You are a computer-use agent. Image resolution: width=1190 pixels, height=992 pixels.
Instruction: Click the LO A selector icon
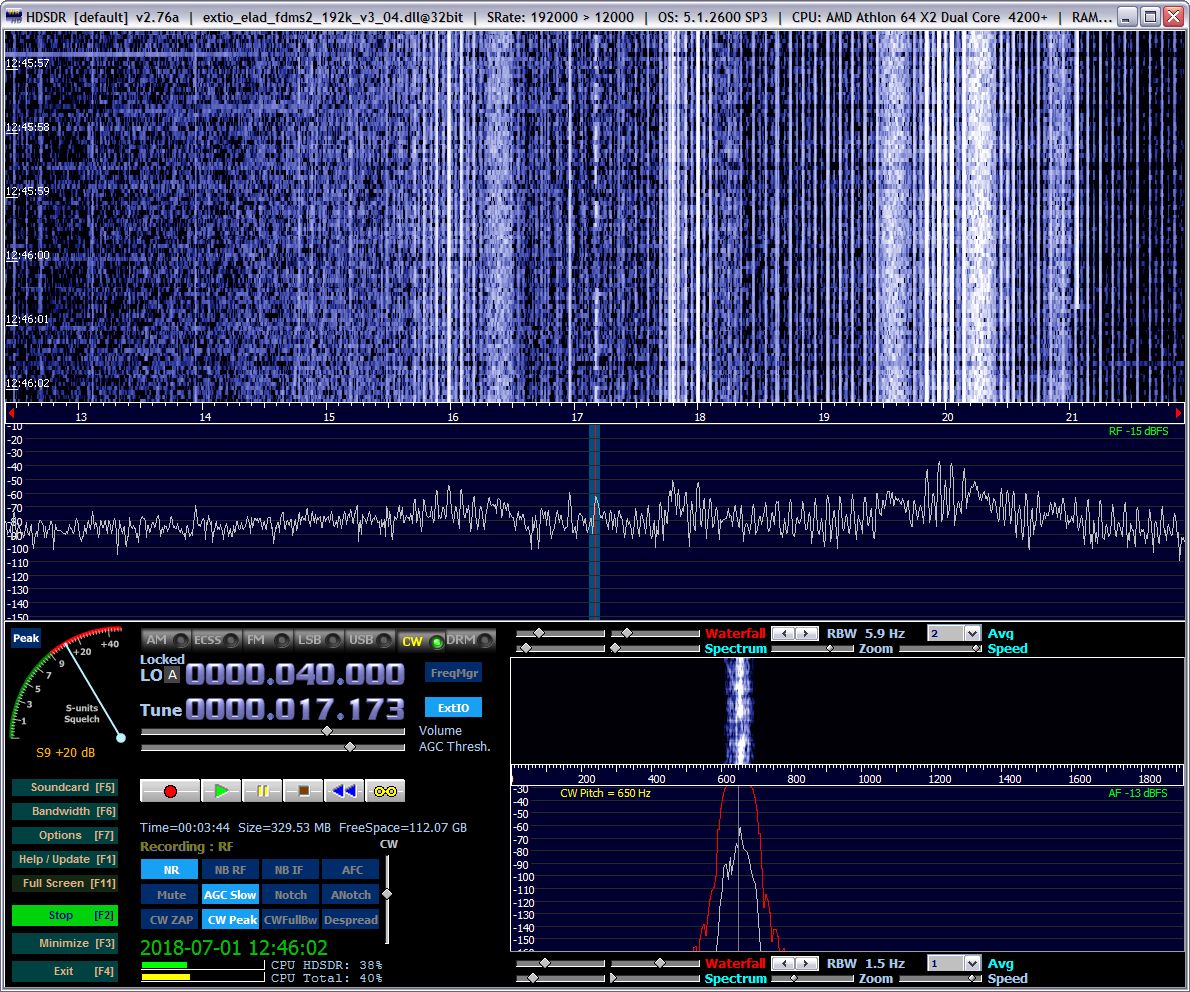point(172,676)
